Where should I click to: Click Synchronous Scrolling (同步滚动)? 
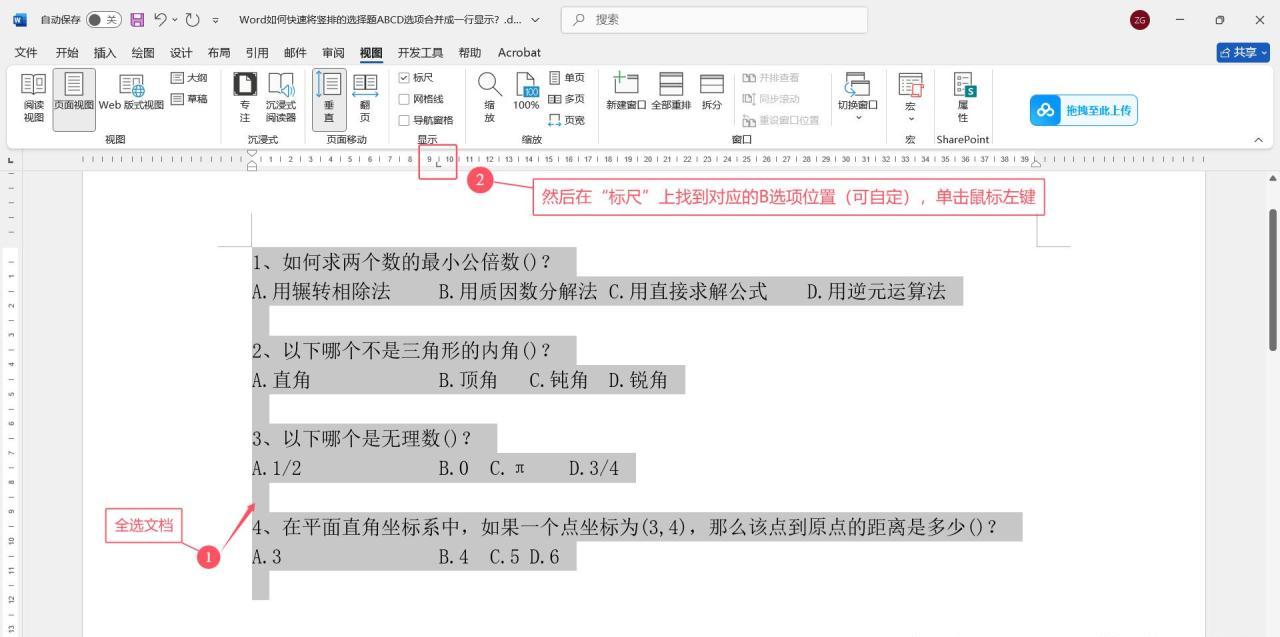771,99
